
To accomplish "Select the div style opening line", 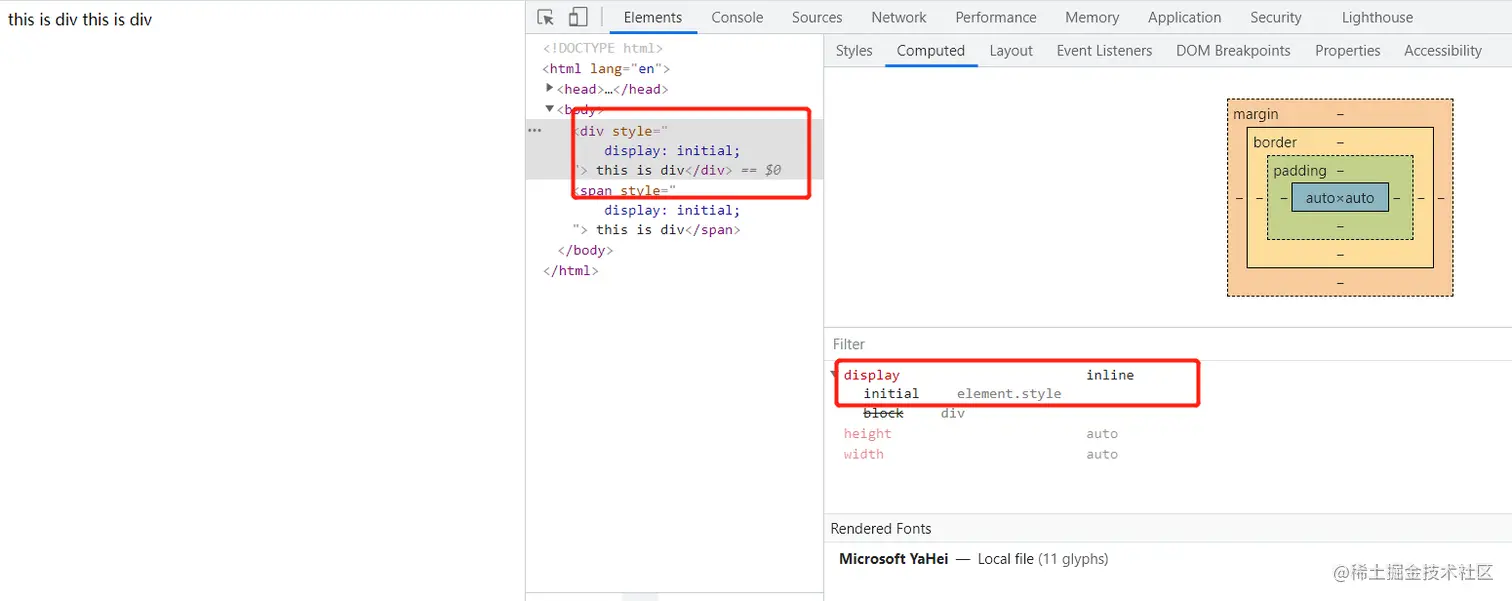I will [620, 130].
